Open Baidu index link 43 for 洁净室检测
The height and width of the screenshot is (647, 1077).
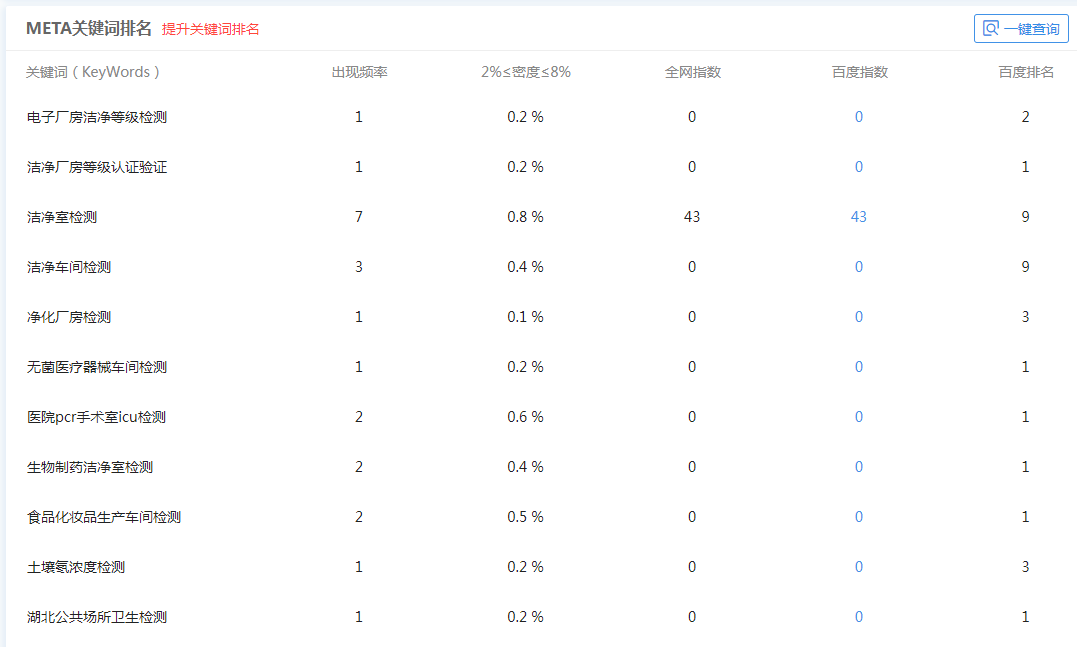(x=859, y=217)
